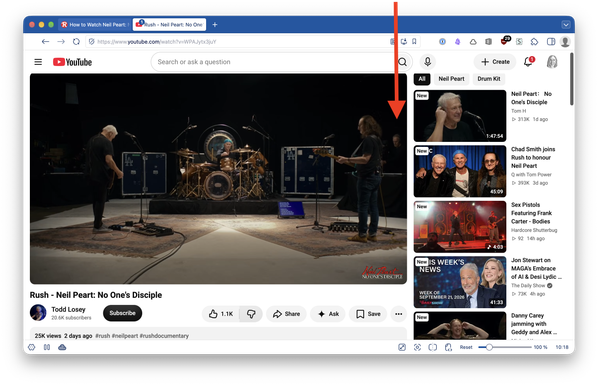Click the page URL in the address bar
The height and width of the screenshot is (385, 598).
click(x=156, y=42)
